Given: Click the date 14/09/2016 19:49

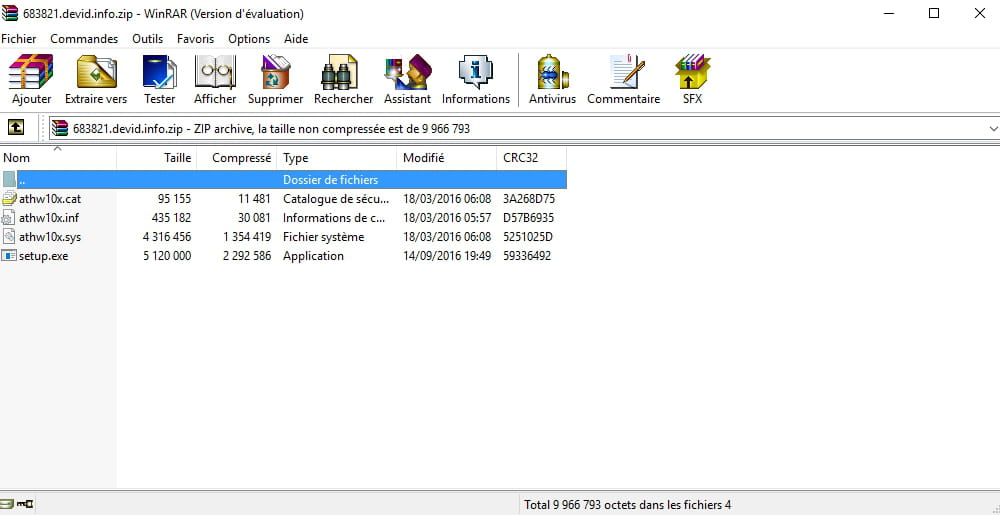Looking at the screenshot, I should [x=447, y=256].
